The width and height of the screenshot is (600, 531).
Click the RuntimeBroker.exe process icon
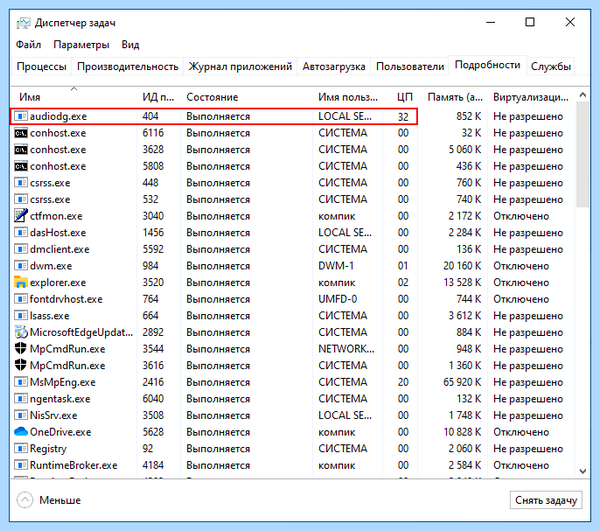(x=21, y=465)
